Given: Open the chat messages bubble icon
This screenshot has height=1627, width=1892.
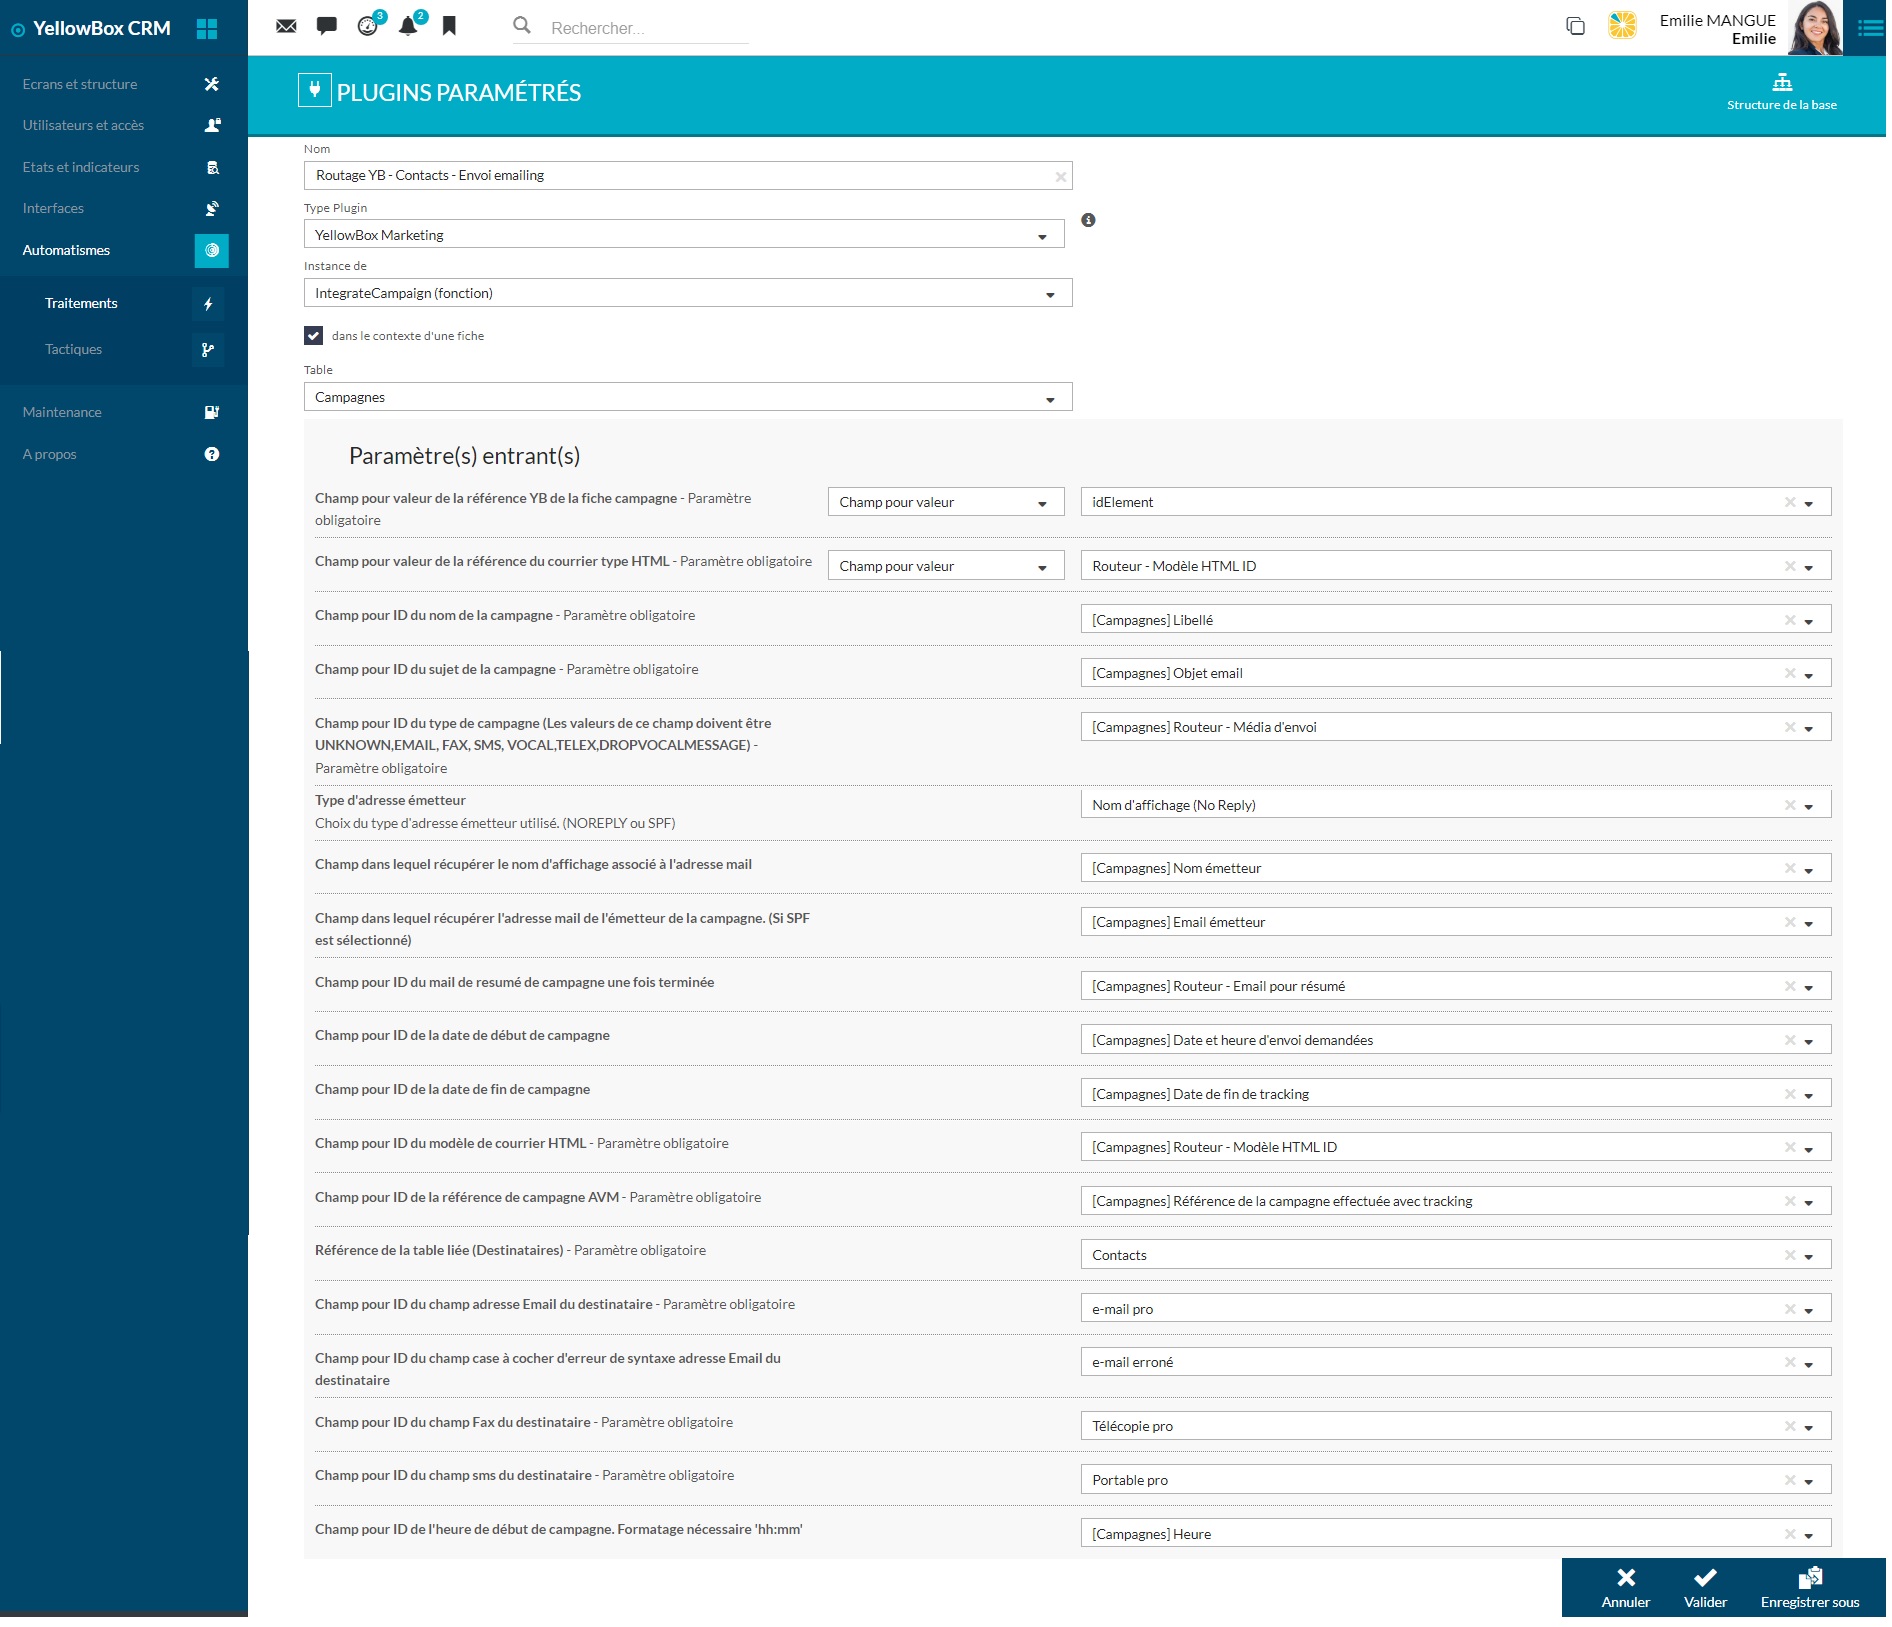Looking at the screenshot, I should coord(326,26).
